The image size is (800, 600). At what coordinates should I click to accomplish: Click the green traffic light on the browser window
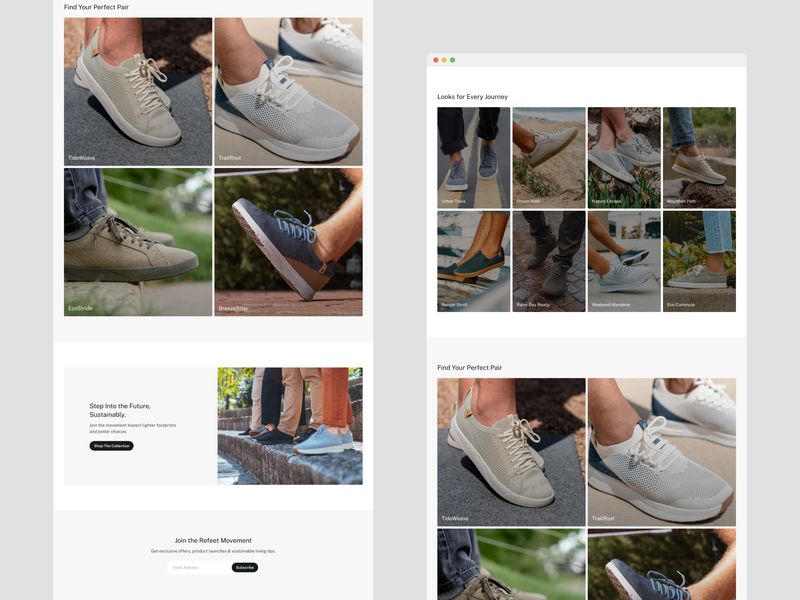(x=452, y=59)
